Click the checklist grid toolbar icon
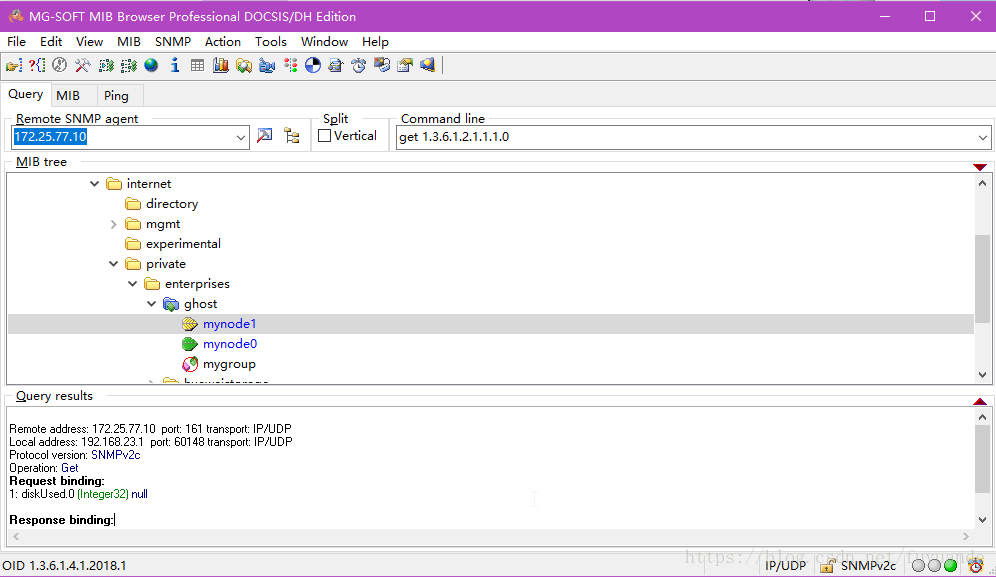996x577 pixels. [129, 65]
